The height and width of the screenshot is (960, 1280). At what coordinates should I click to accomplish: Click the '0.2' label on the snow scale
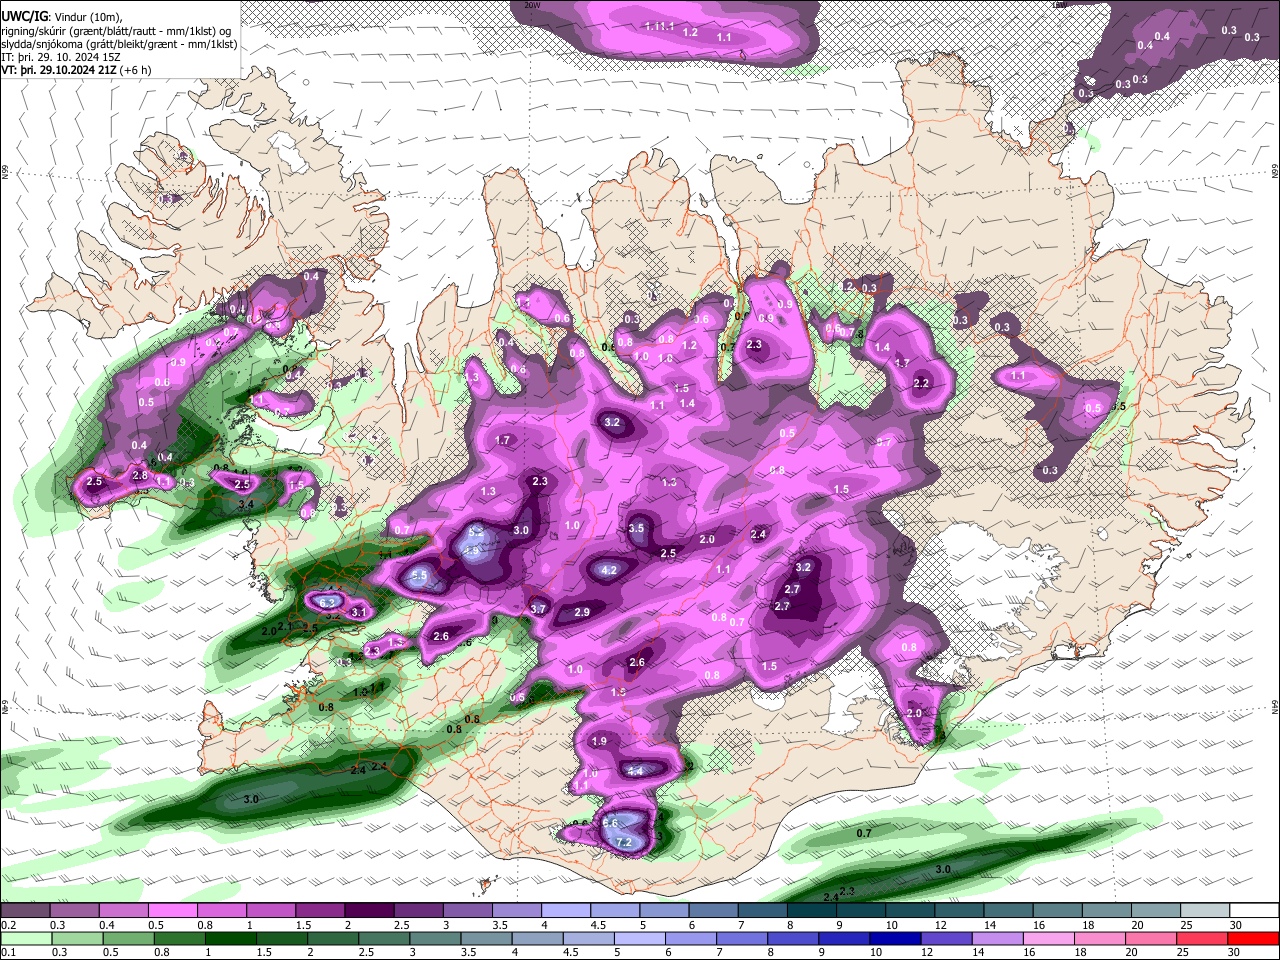(x=8, y=925)
